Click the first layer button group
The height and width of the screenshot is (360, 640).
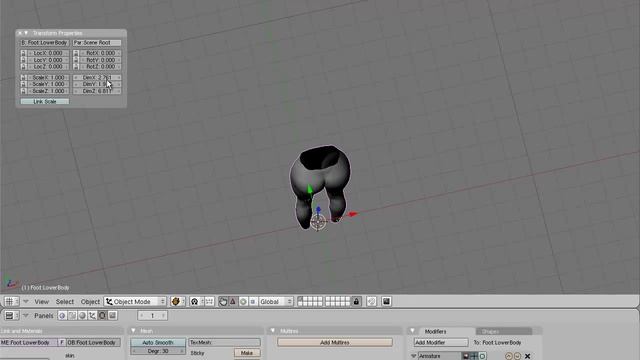pos(310,302)
